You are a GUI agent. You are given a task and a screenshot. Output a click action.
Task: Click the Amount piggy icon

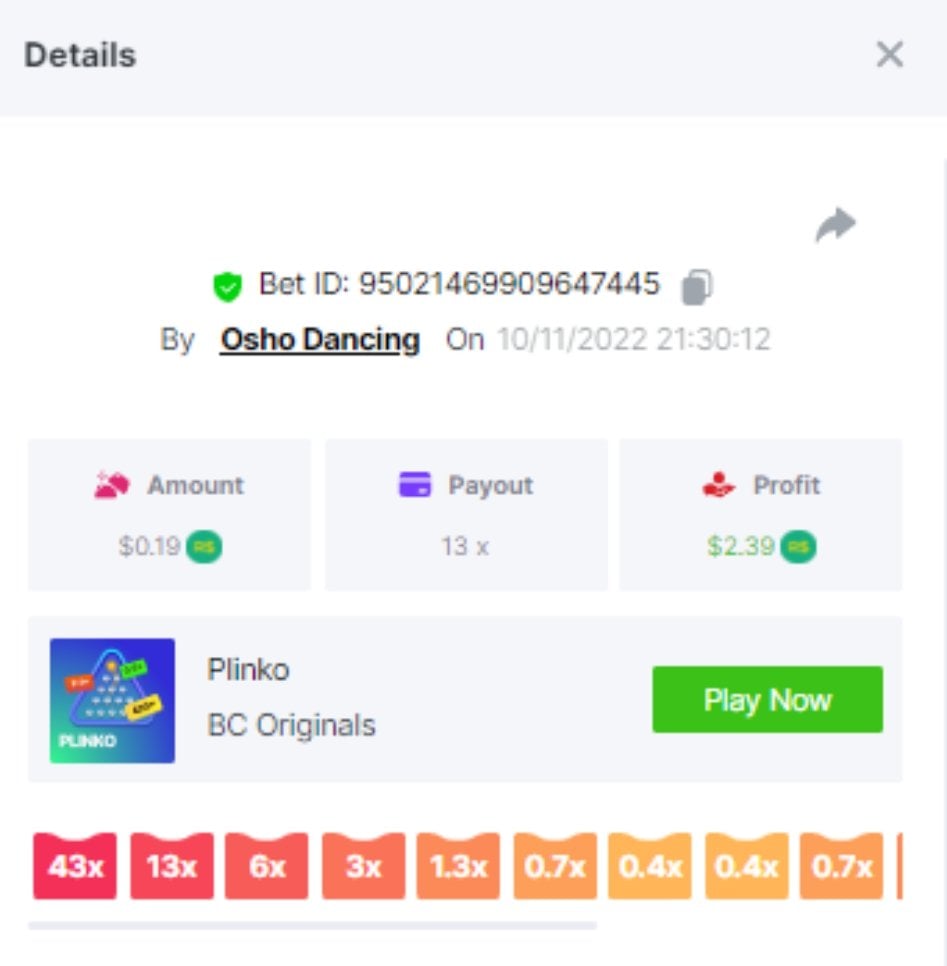(x=112, y=484)
